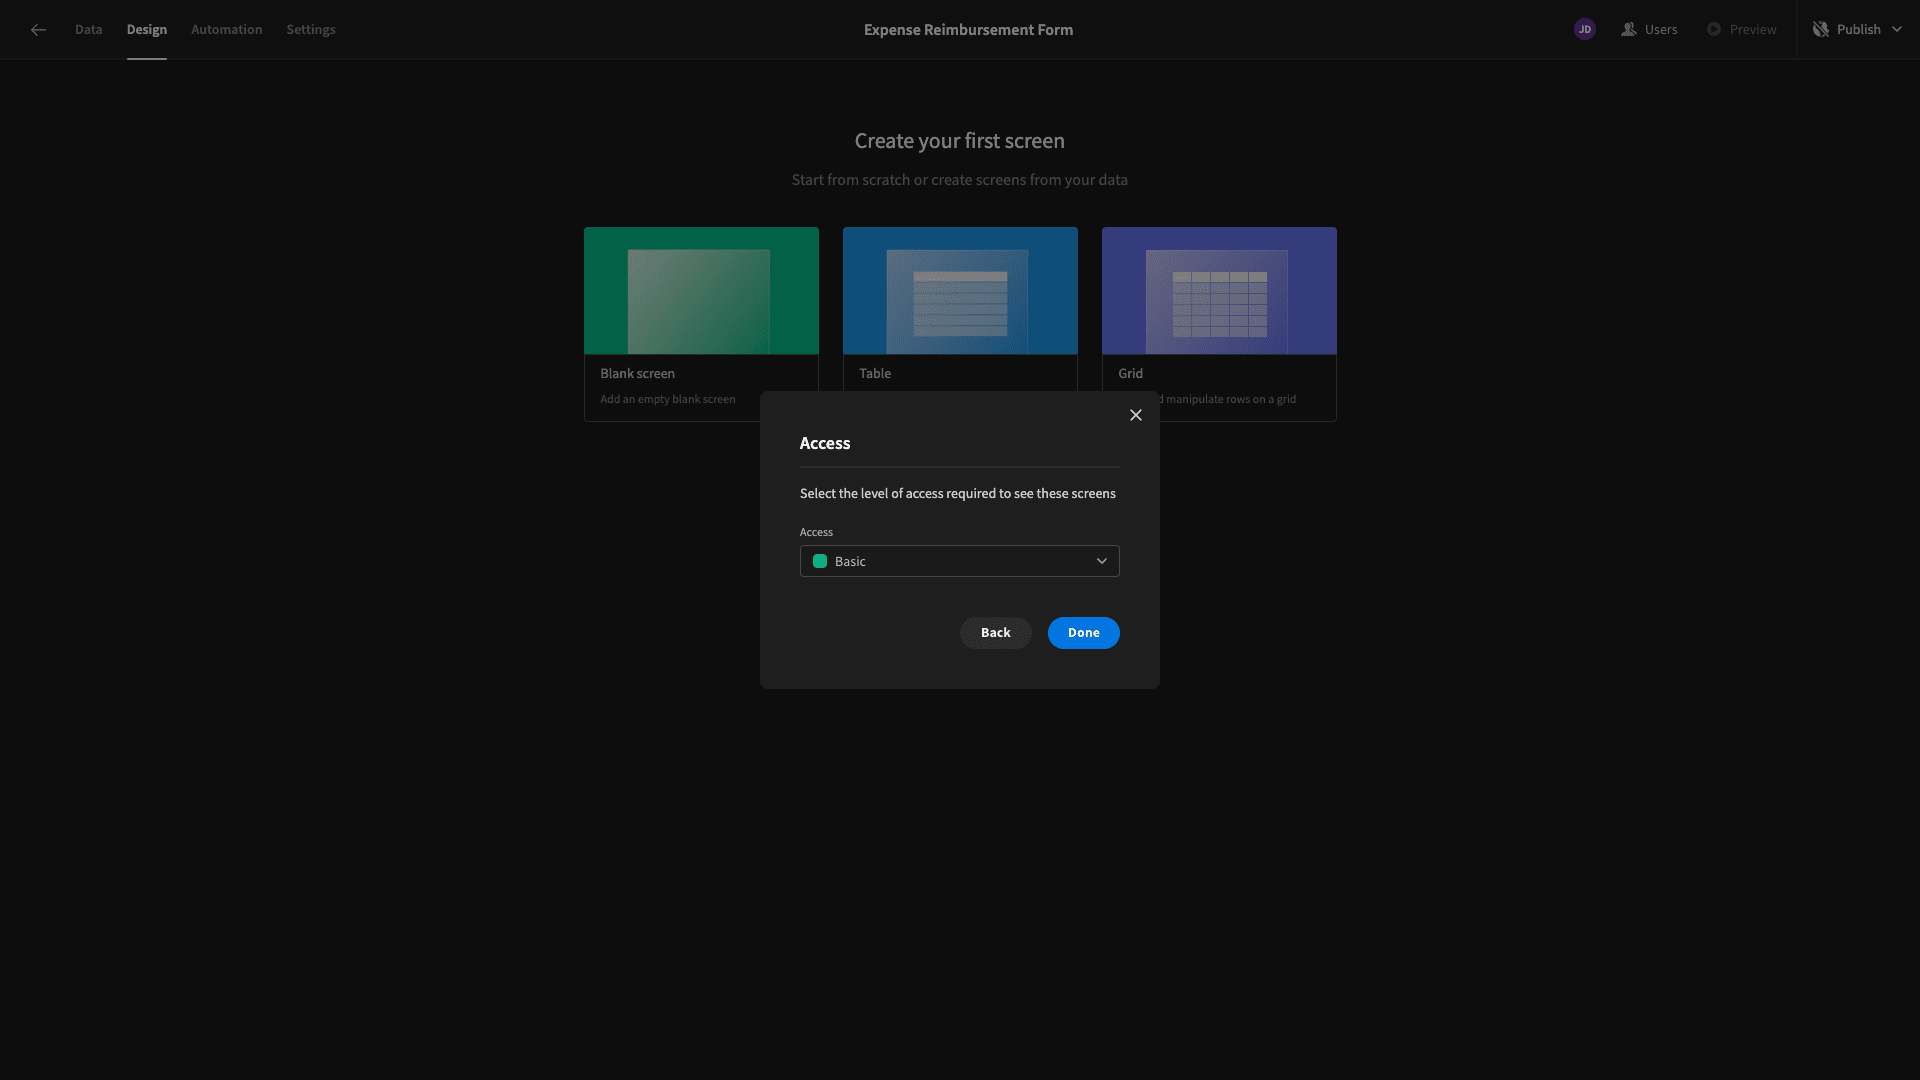This screenshot has width=1920, height=1080.
Task: Click the 'Create your first screen' heading
Action: 959,141
